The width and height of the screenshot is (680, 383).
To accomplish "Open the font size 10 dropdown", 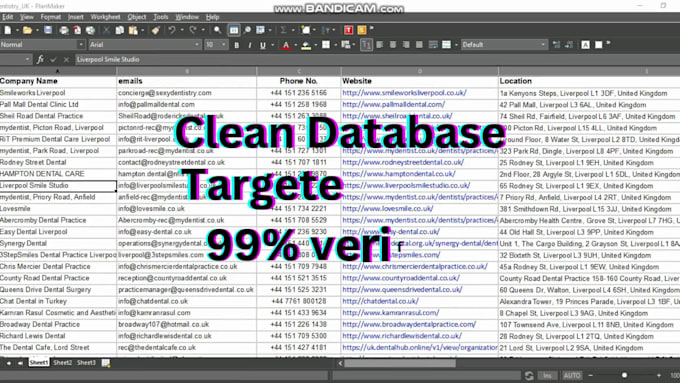I will click(224, 45).
